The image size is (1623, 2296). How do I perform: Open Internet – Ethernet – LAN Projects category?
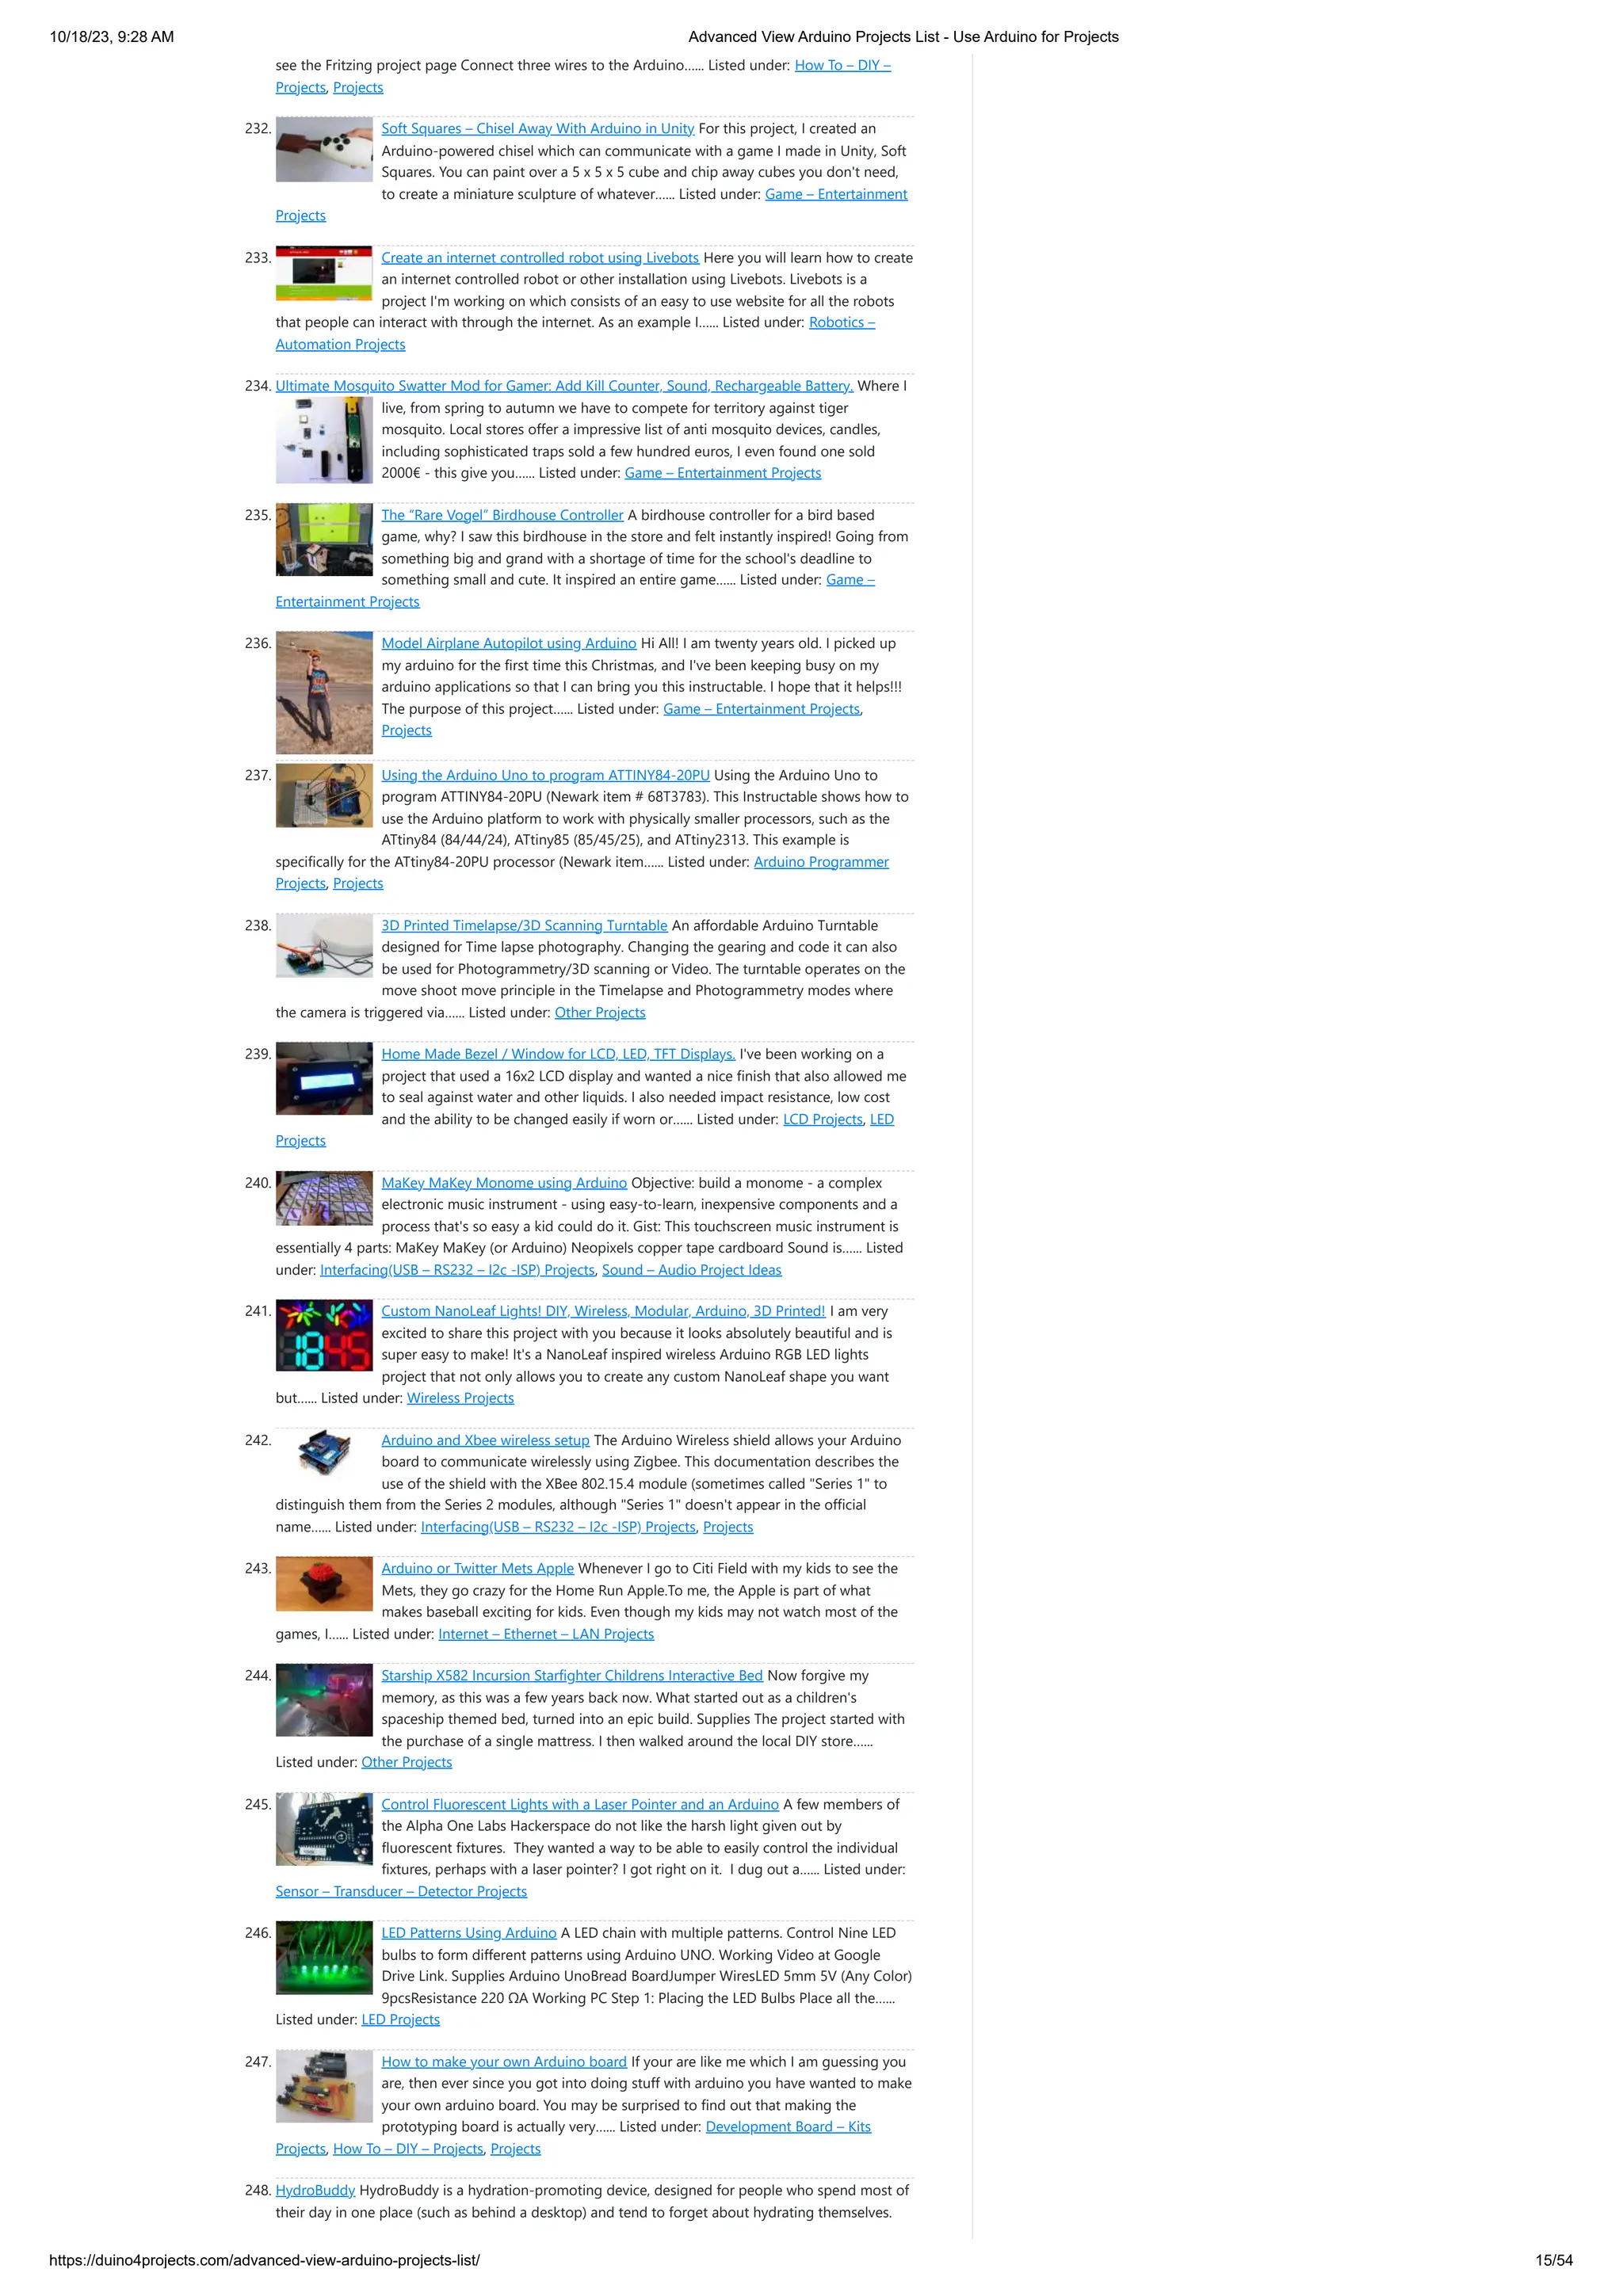coord(546,1634)
